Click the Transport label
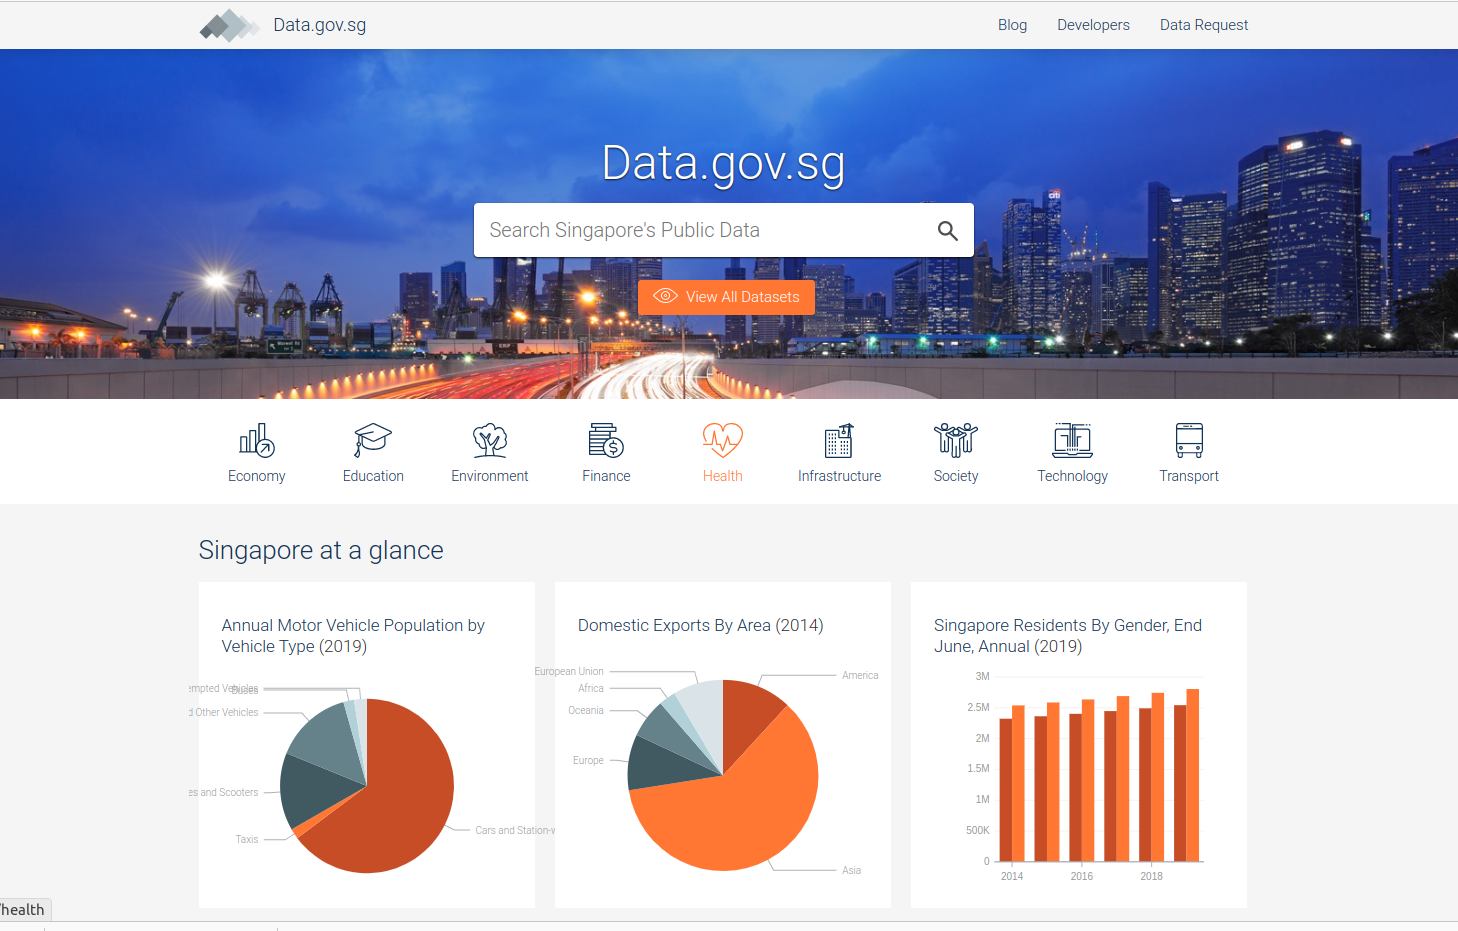 (1189, 476)
